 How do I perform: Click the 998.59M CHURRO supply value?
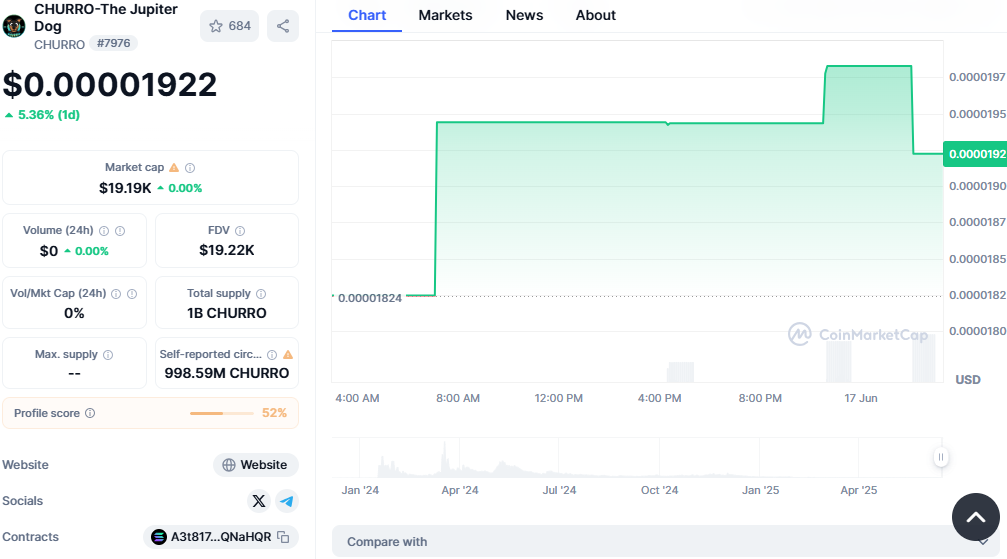tap(227, 373)
